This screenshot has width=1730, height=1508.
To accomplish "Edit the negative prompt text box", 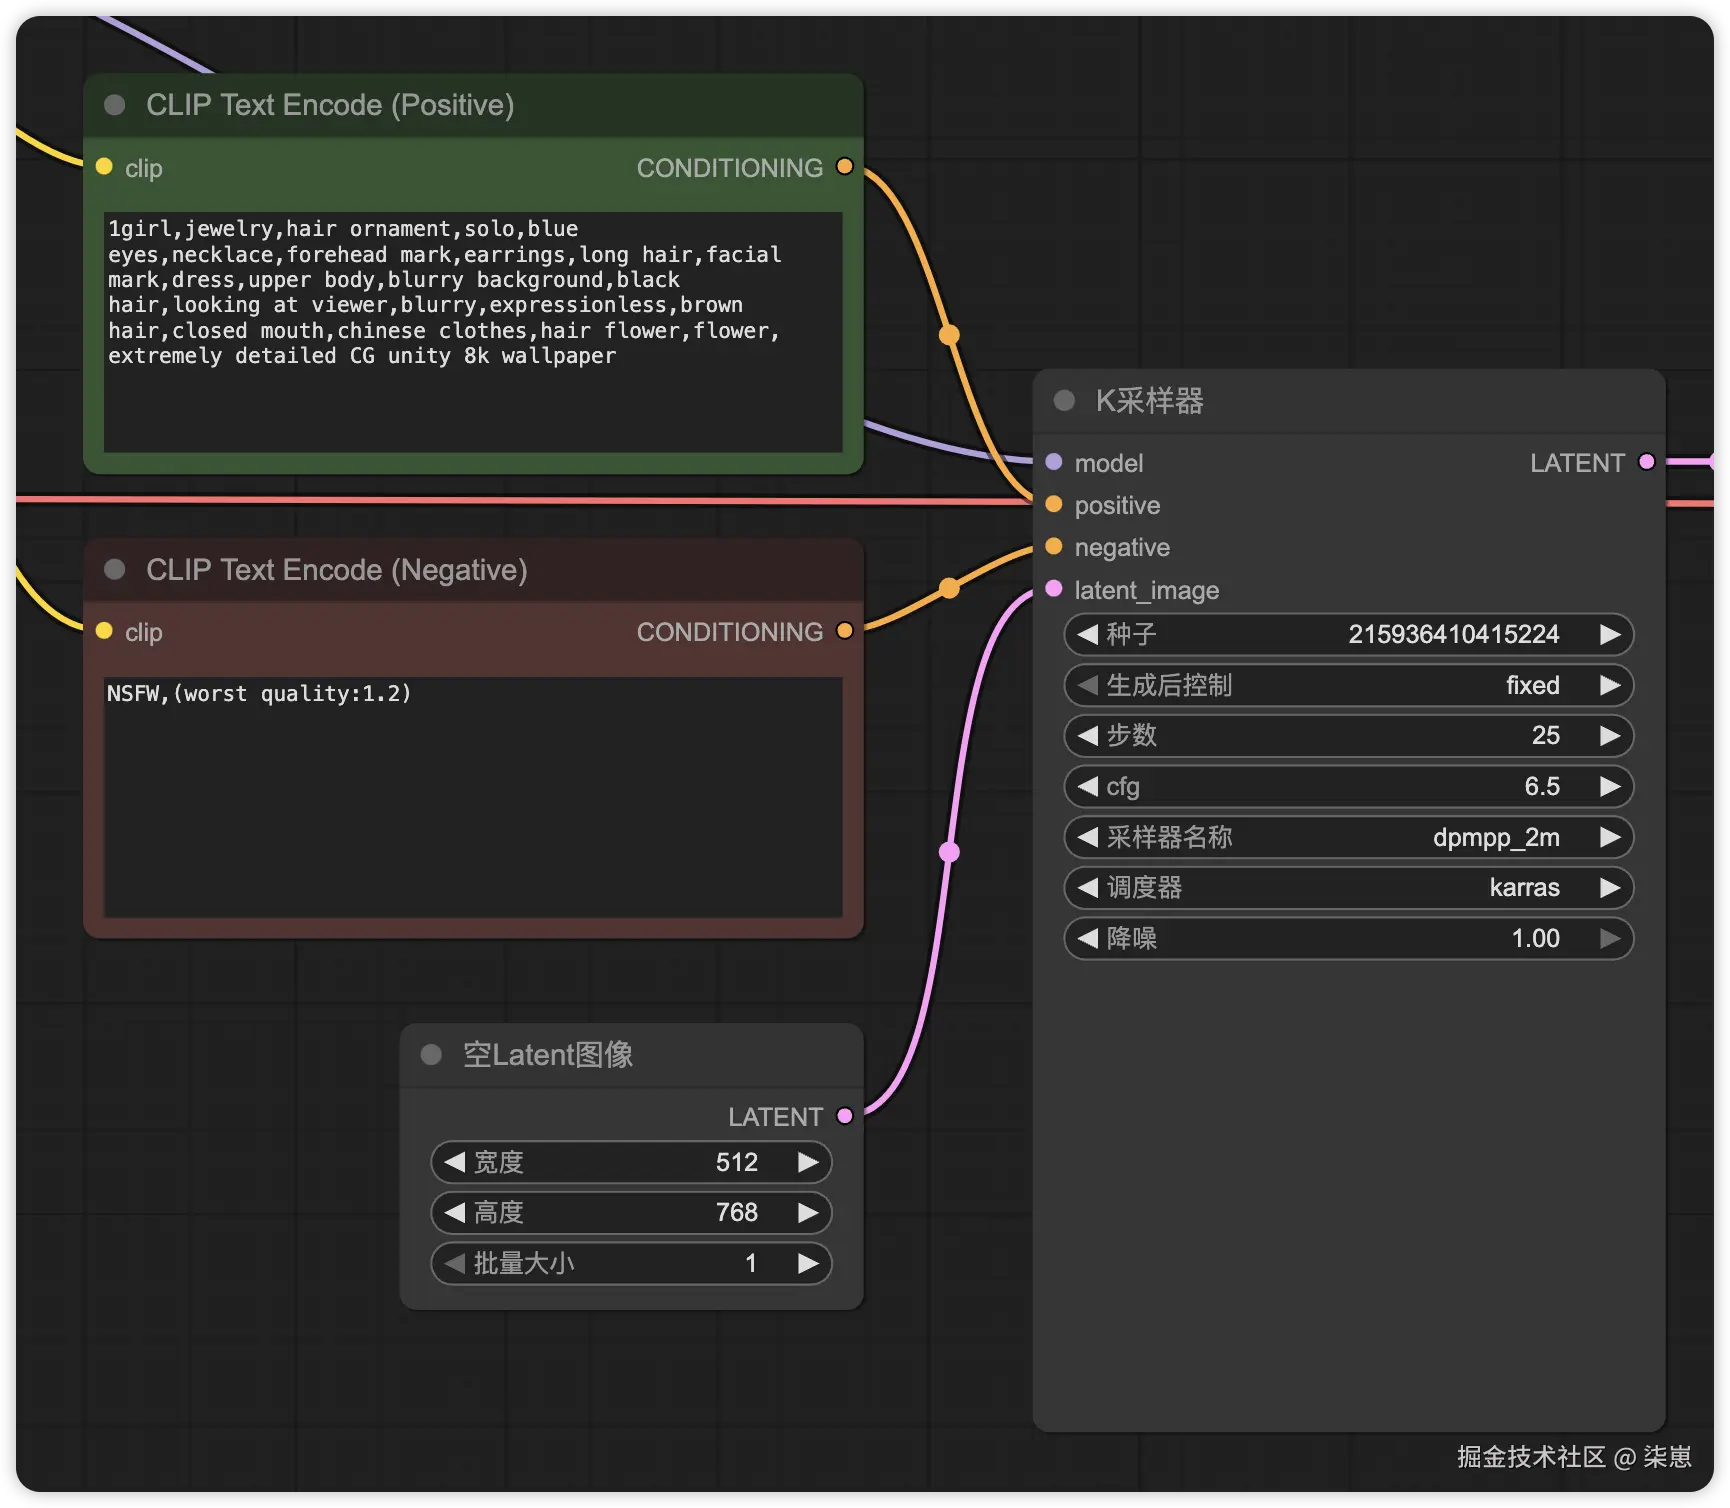I will [x=473, y=797].
